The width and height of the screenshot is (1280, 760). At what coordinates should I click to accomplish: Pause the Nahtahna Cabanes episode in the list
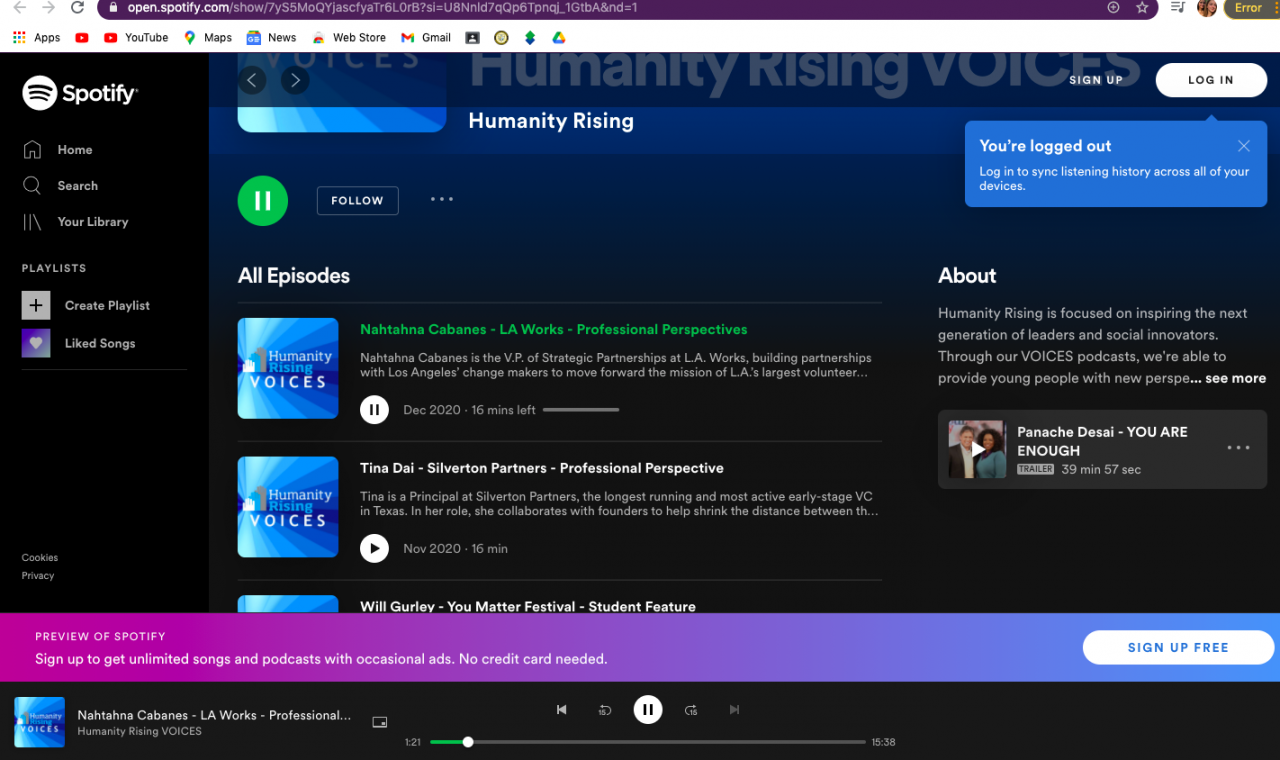tap(374, 409)
